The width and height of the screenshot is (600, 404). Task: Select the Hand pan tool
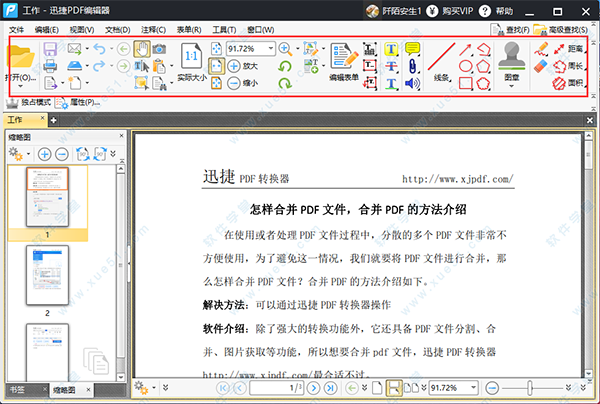(142, 49)
